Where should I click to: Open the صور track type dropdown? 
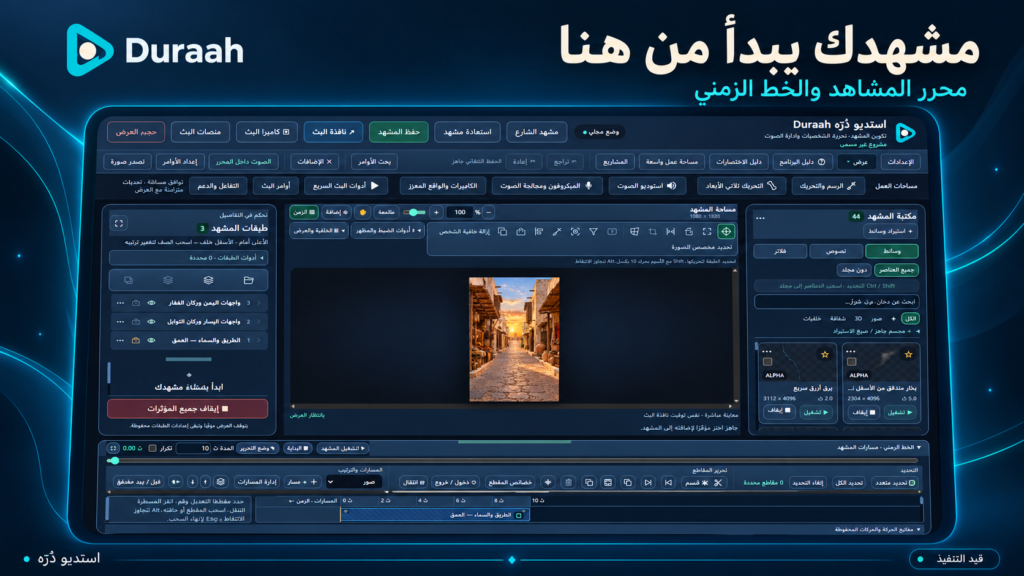pyautogui.click(x=354, y=482)
